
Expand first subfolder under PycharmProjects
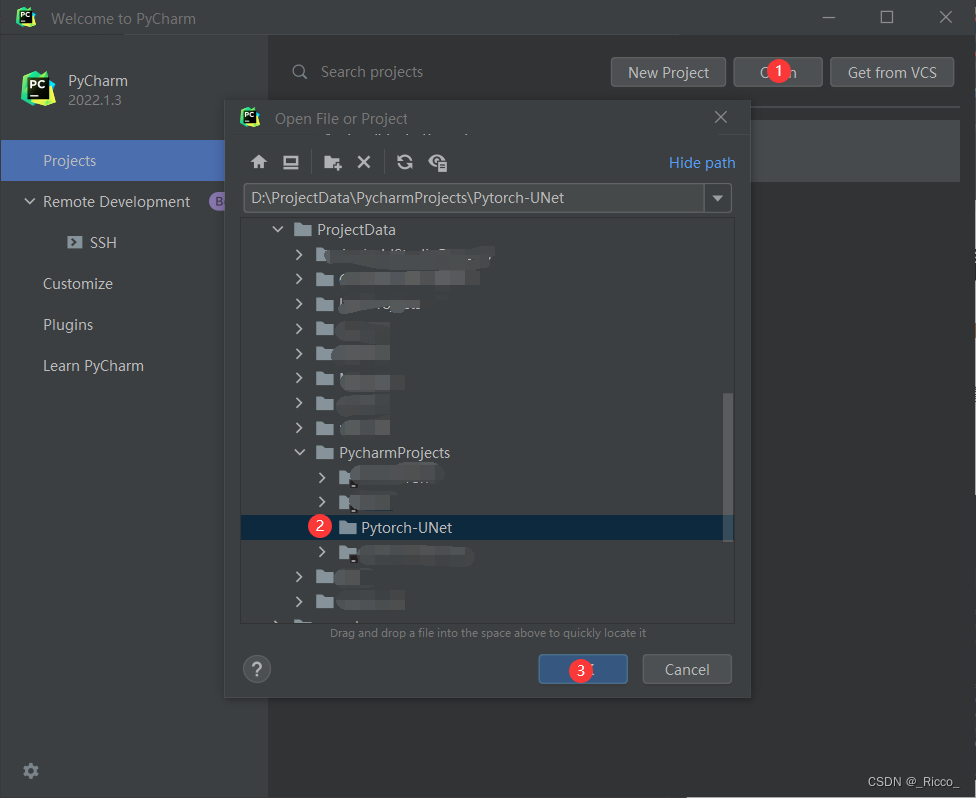[322, 477]
